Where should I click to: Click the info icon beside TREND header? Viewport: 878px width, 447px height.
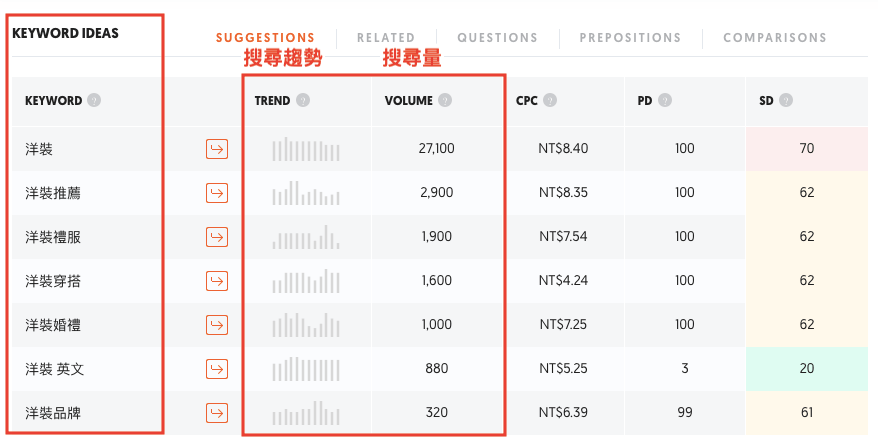303,100
